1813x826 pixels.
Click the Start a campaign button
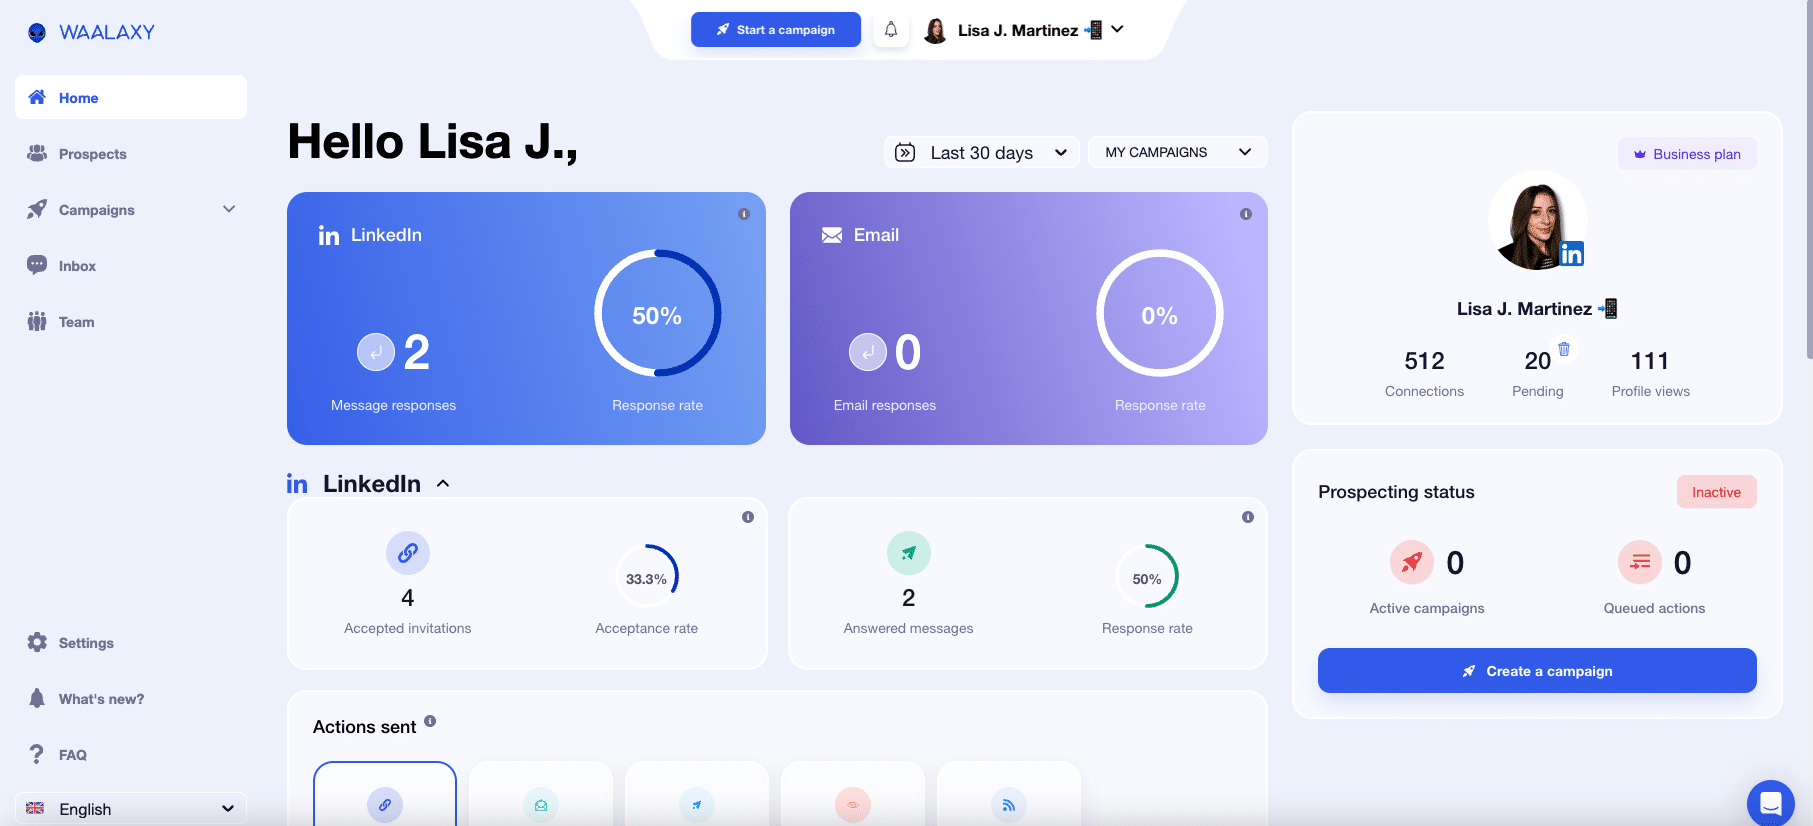click(776, 30)
